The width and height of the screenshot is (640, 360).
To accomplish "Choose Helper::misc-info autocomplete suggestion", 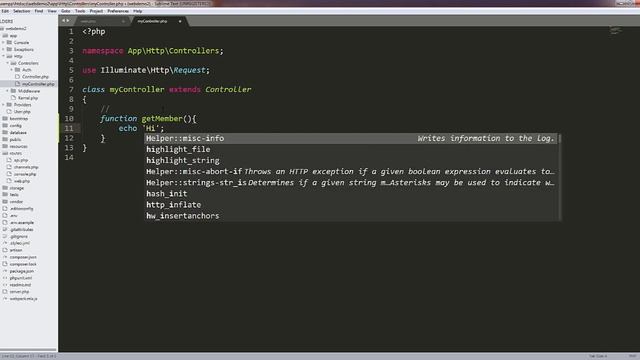I will [x=351, y=138].
